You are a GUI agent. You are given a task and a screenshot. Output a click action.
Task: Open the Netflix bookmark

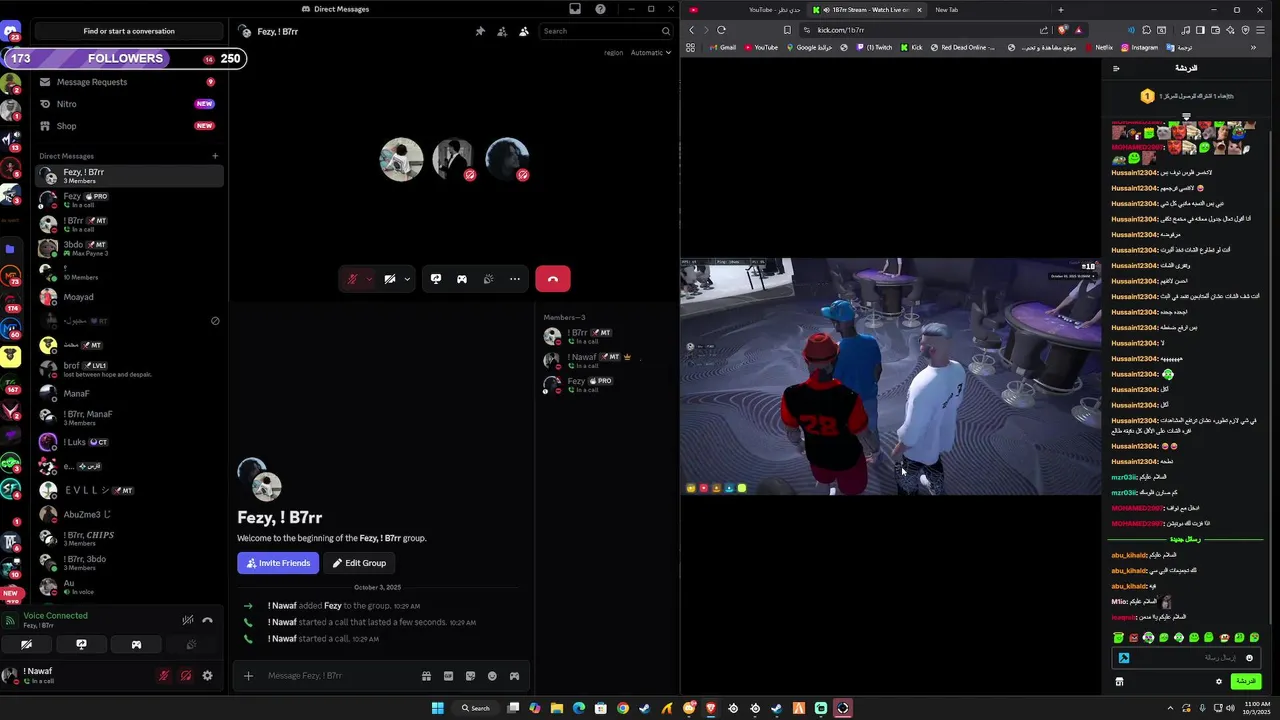[1098, 47]
